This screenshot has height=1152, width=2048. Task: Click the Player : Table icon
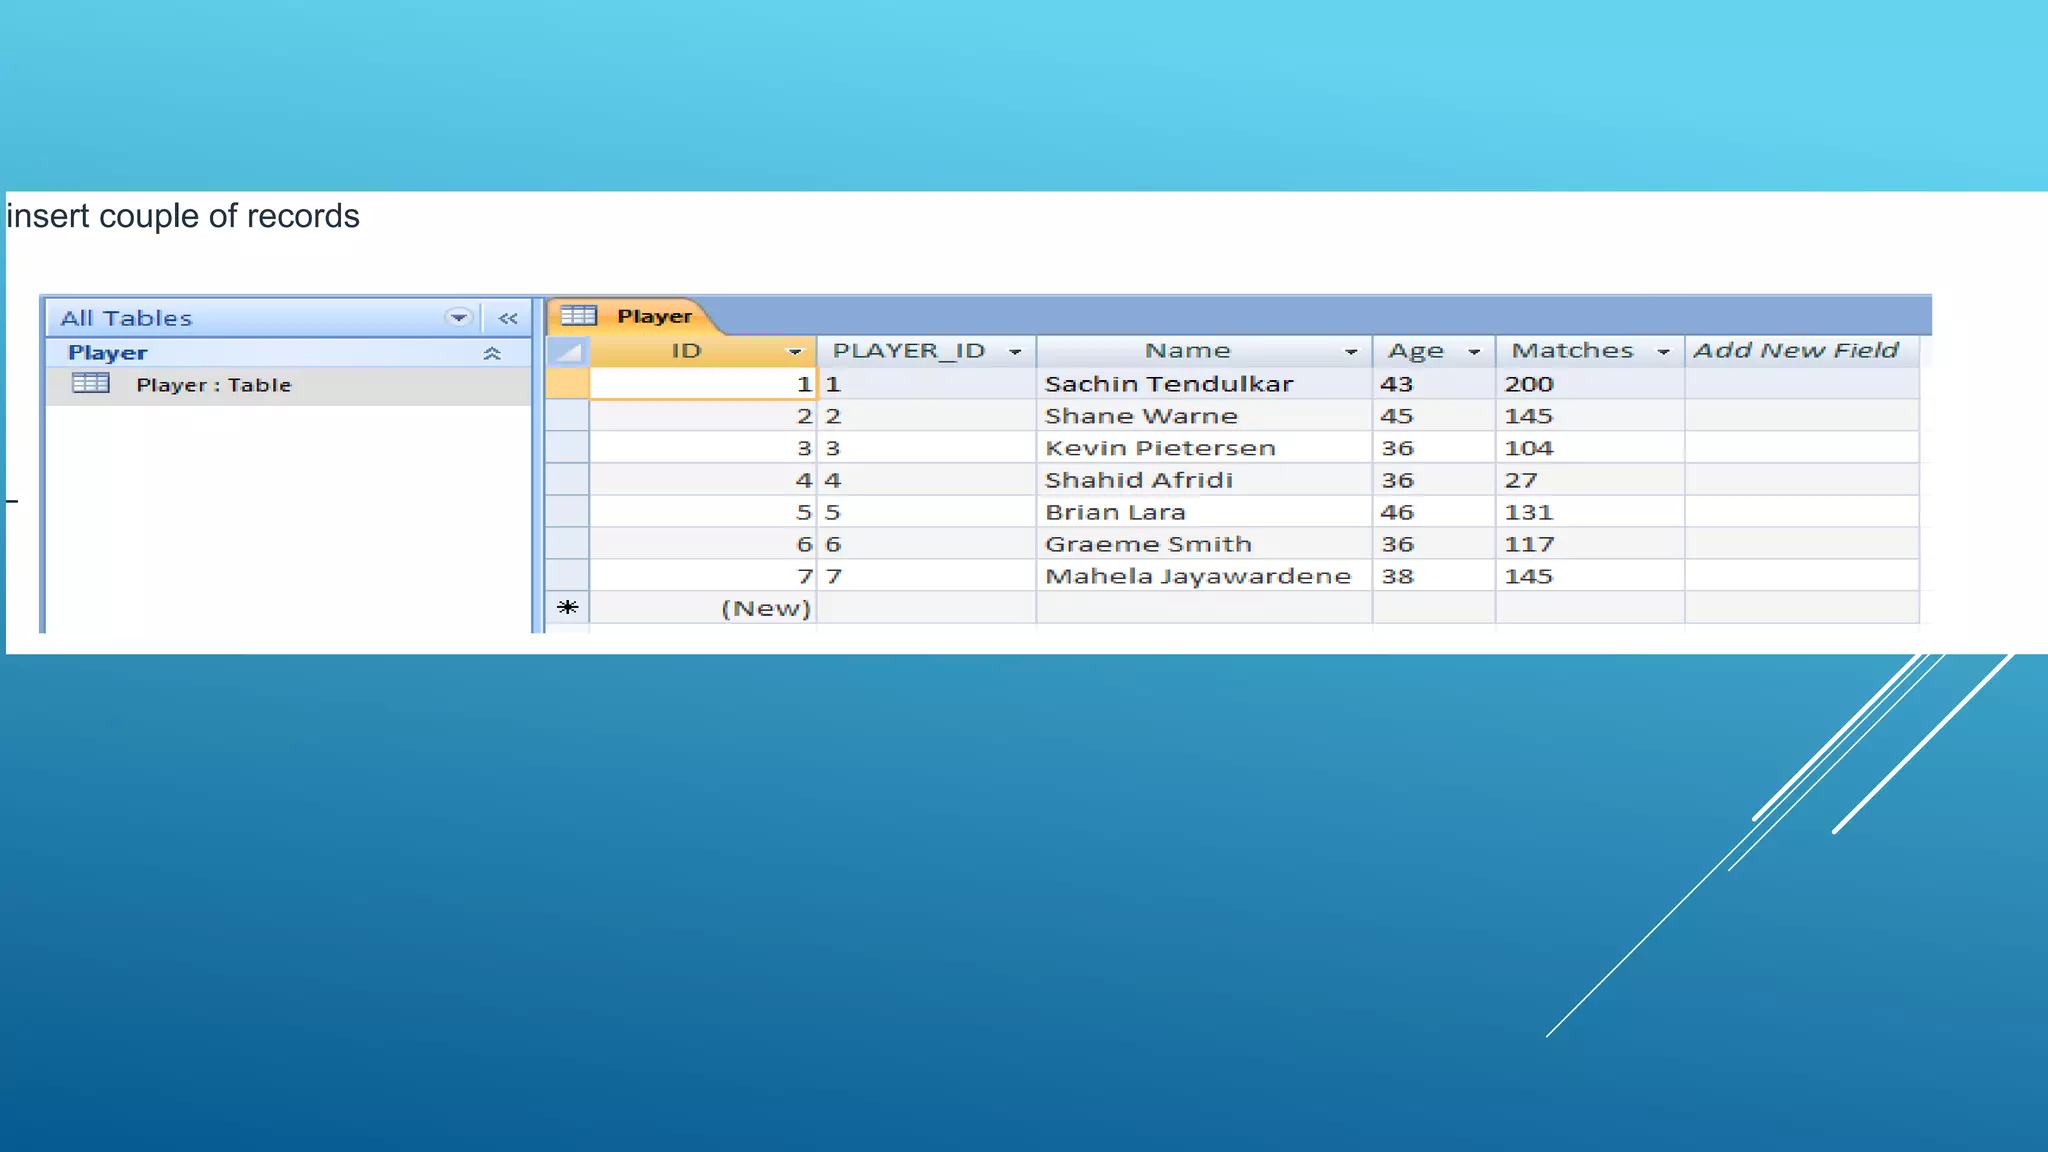pyautogui.click(x=91, y=383)
